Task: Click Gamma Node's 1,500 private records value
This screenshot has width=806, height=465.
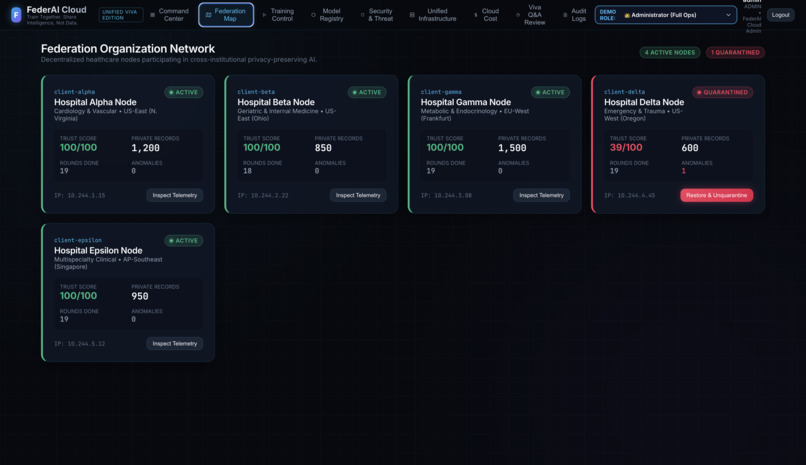Action: [x=512, y=148]
